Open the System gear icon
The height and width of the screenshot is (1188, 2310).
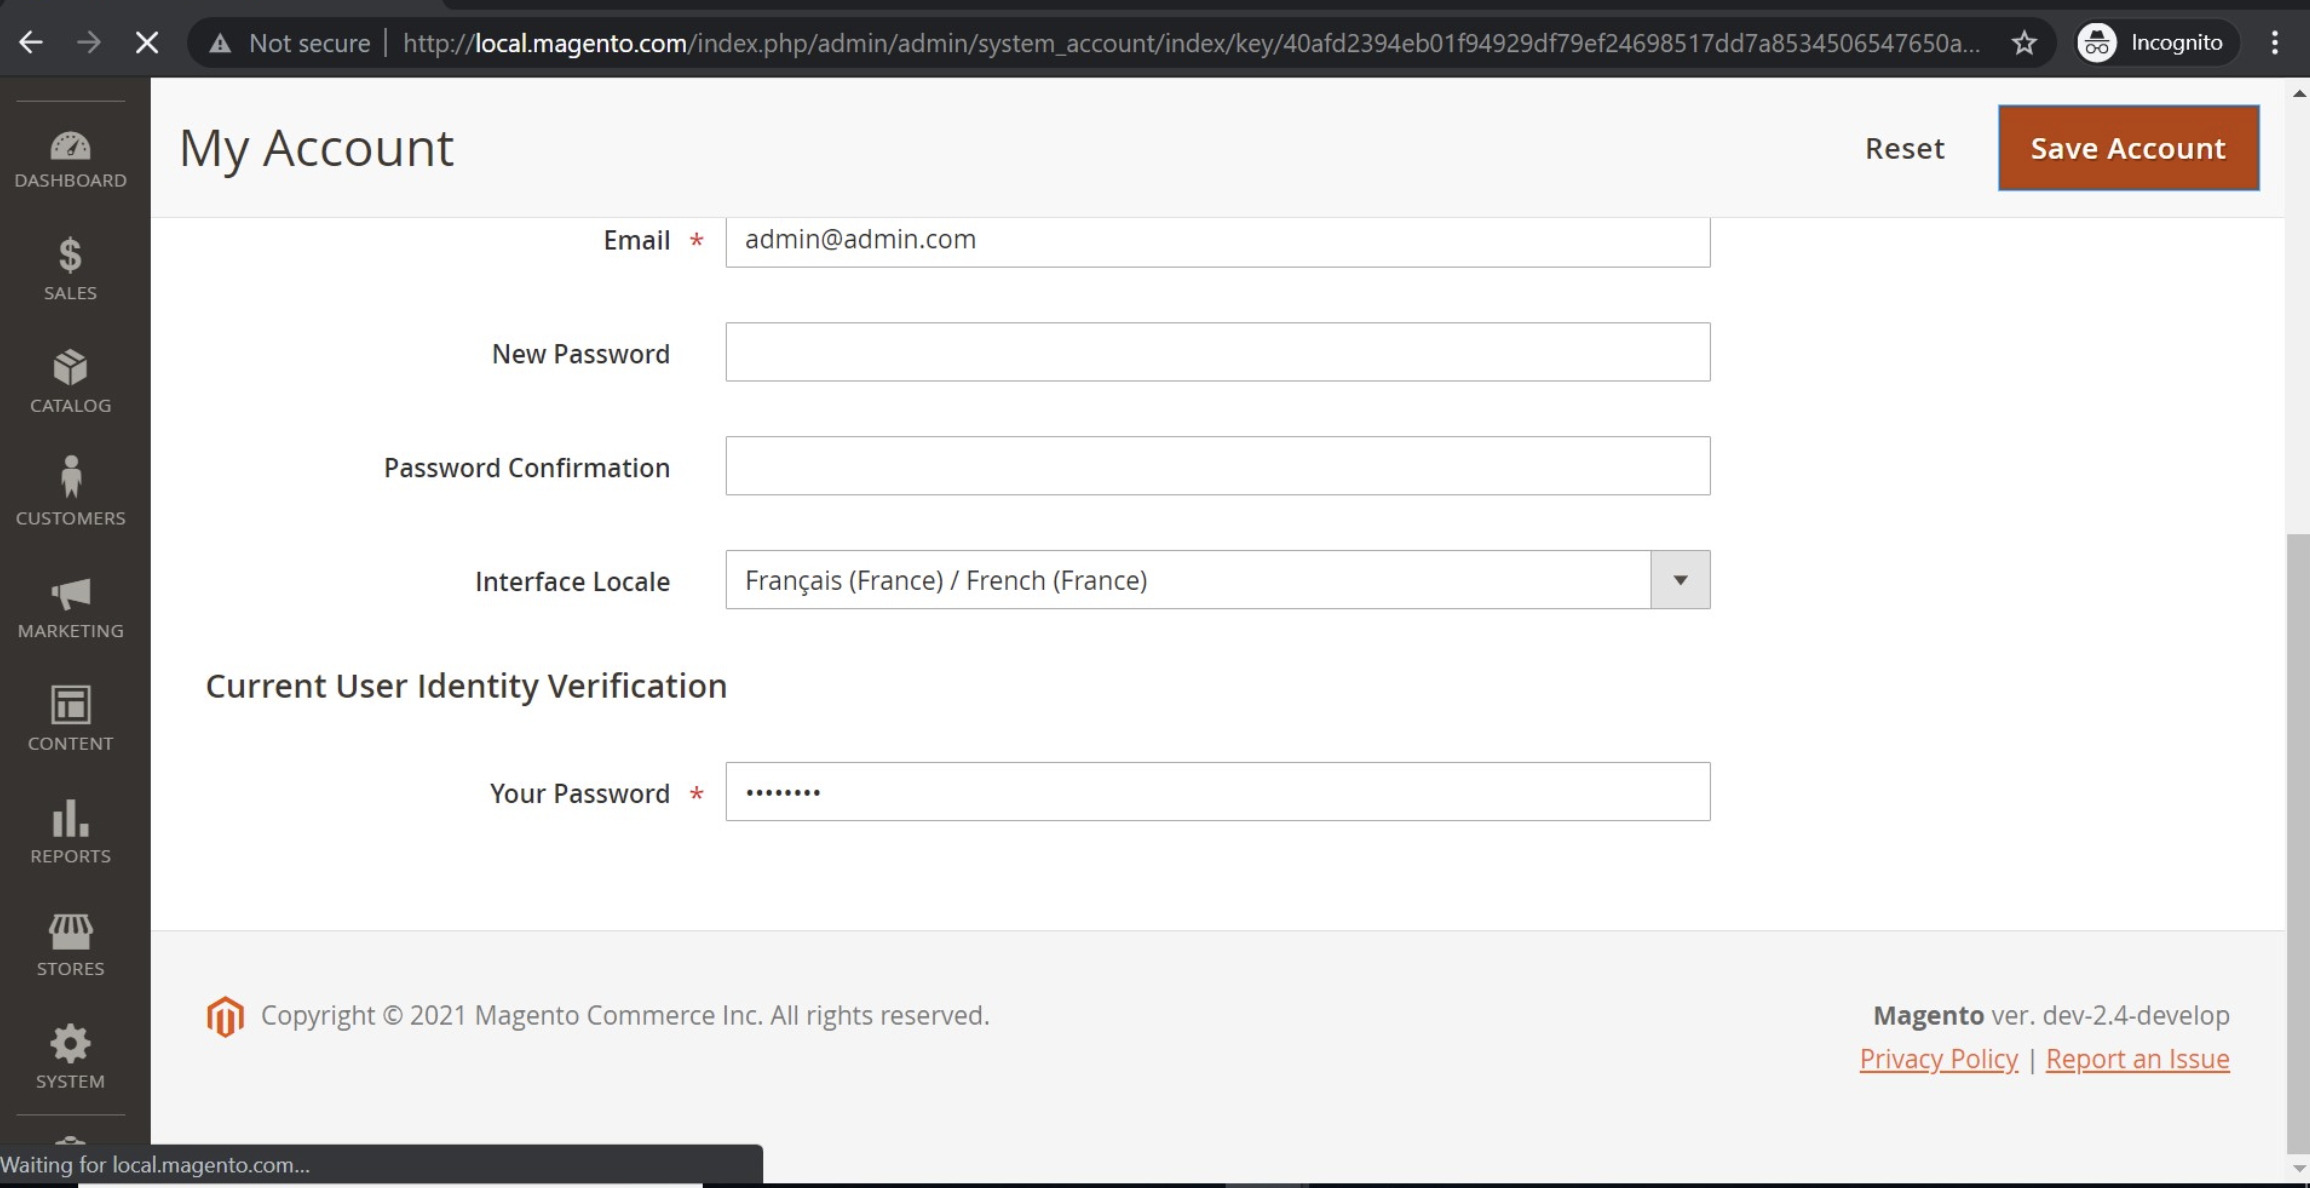pyautogui.click(x=70, y=1043)
